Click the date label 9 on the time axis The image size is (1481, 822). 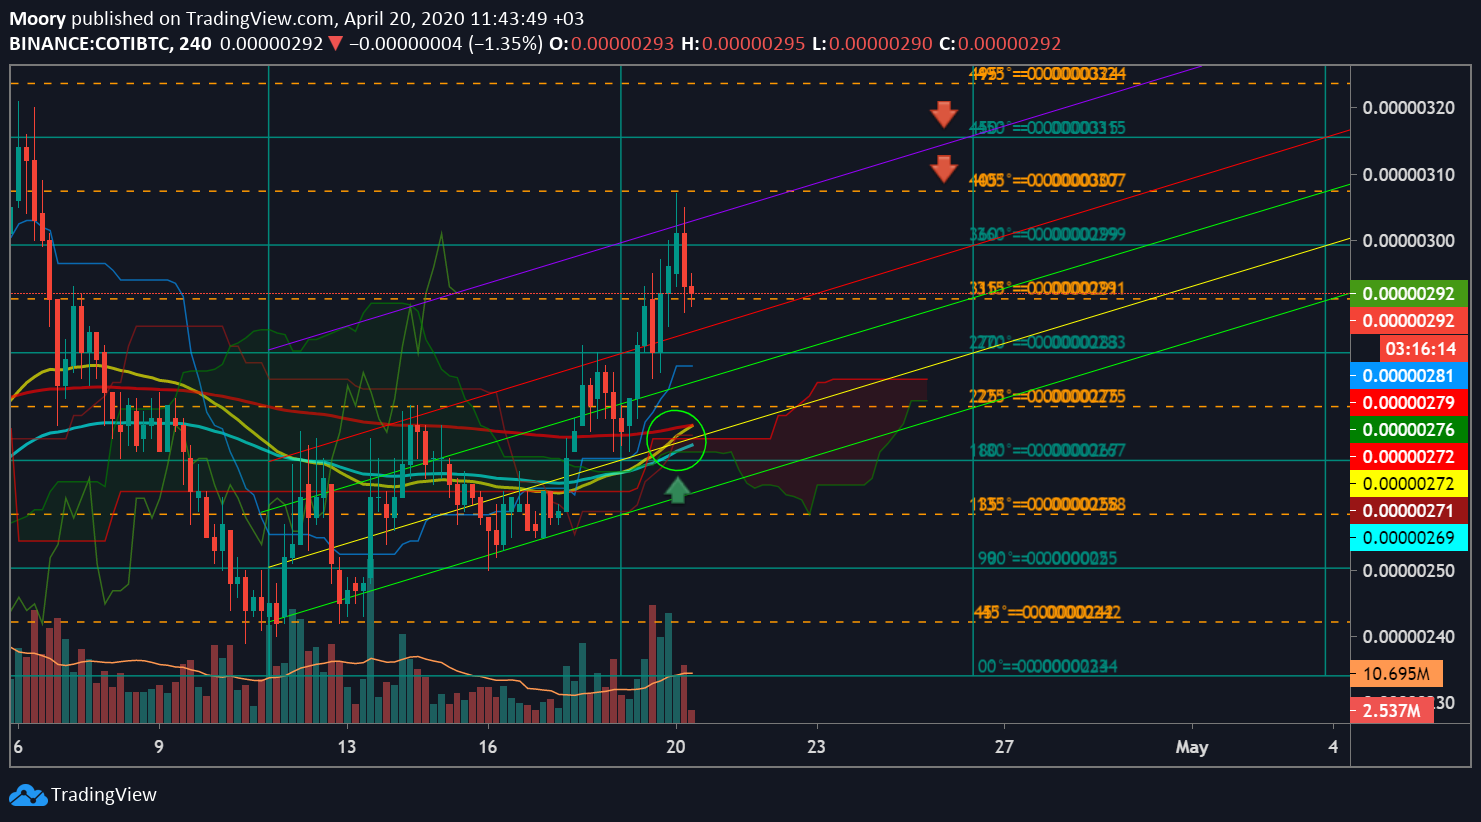point(159,747)
